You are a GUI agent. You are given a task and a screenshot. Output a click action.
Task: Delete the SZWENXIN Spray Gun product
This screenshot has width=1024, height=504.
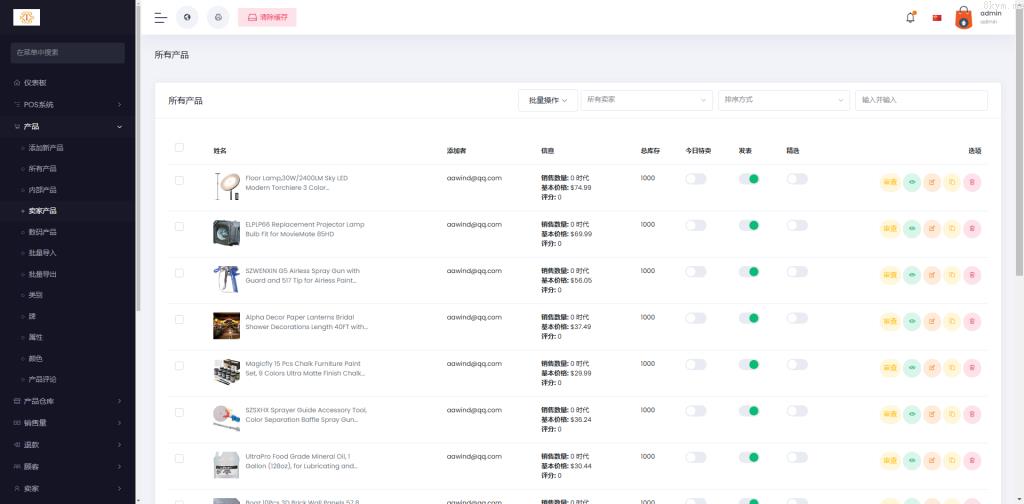972,275
